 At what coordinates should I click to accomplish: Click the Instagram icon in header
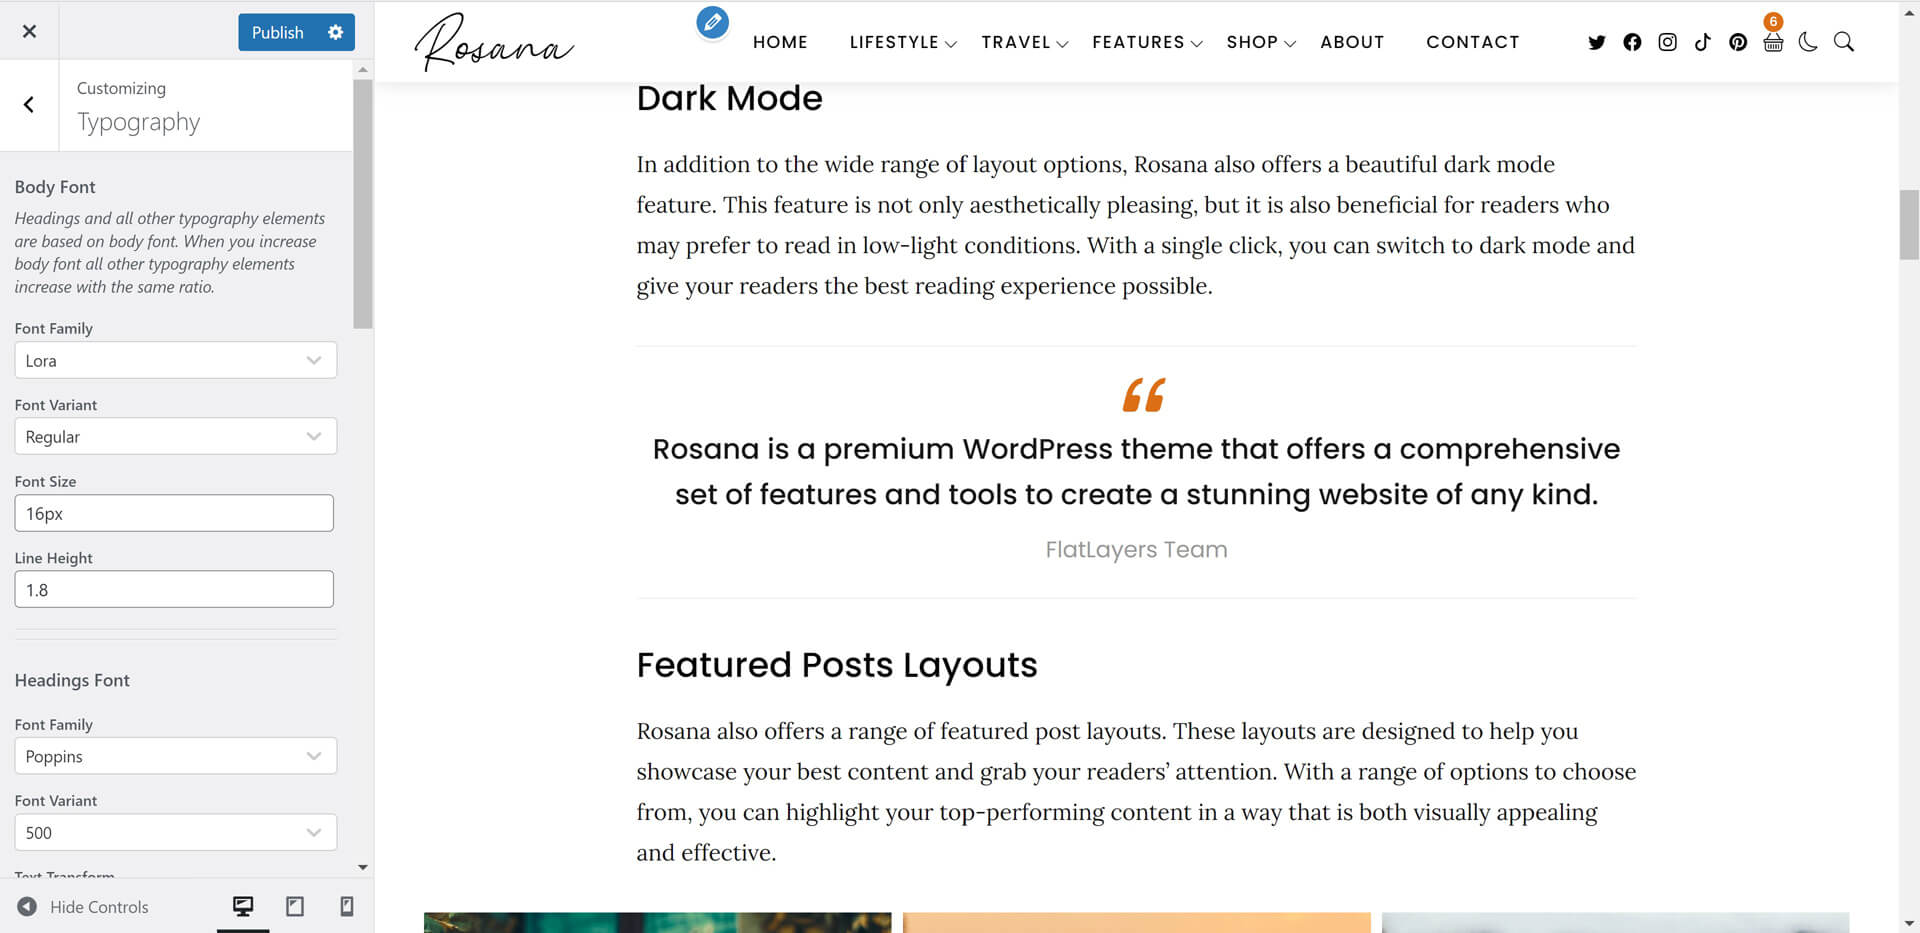tap(1667, 42)
